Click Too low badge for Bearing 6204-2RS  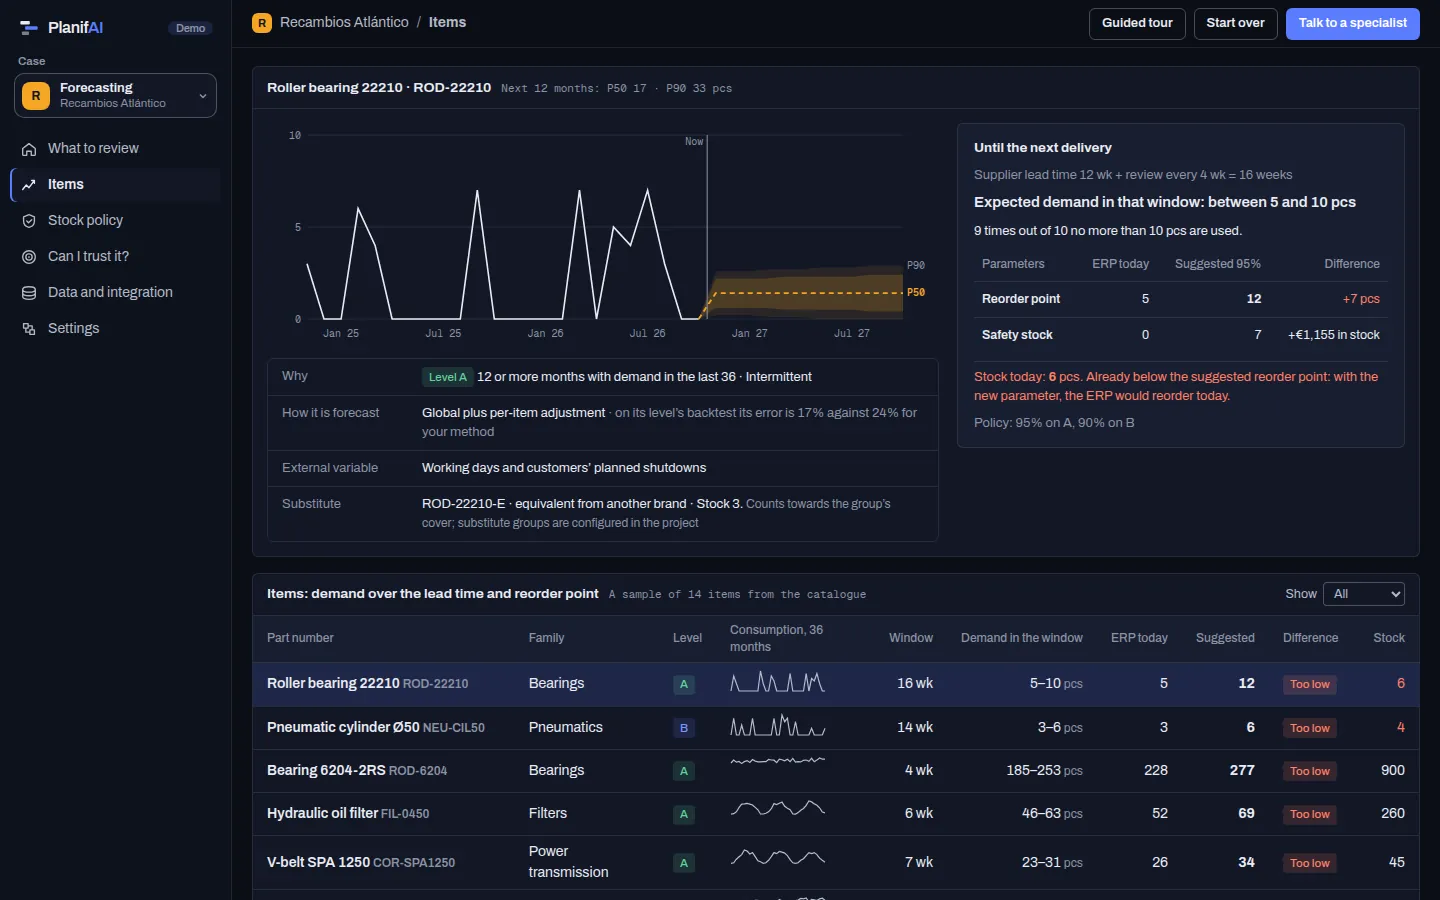pyautogui.click(x=1310, y=771)
